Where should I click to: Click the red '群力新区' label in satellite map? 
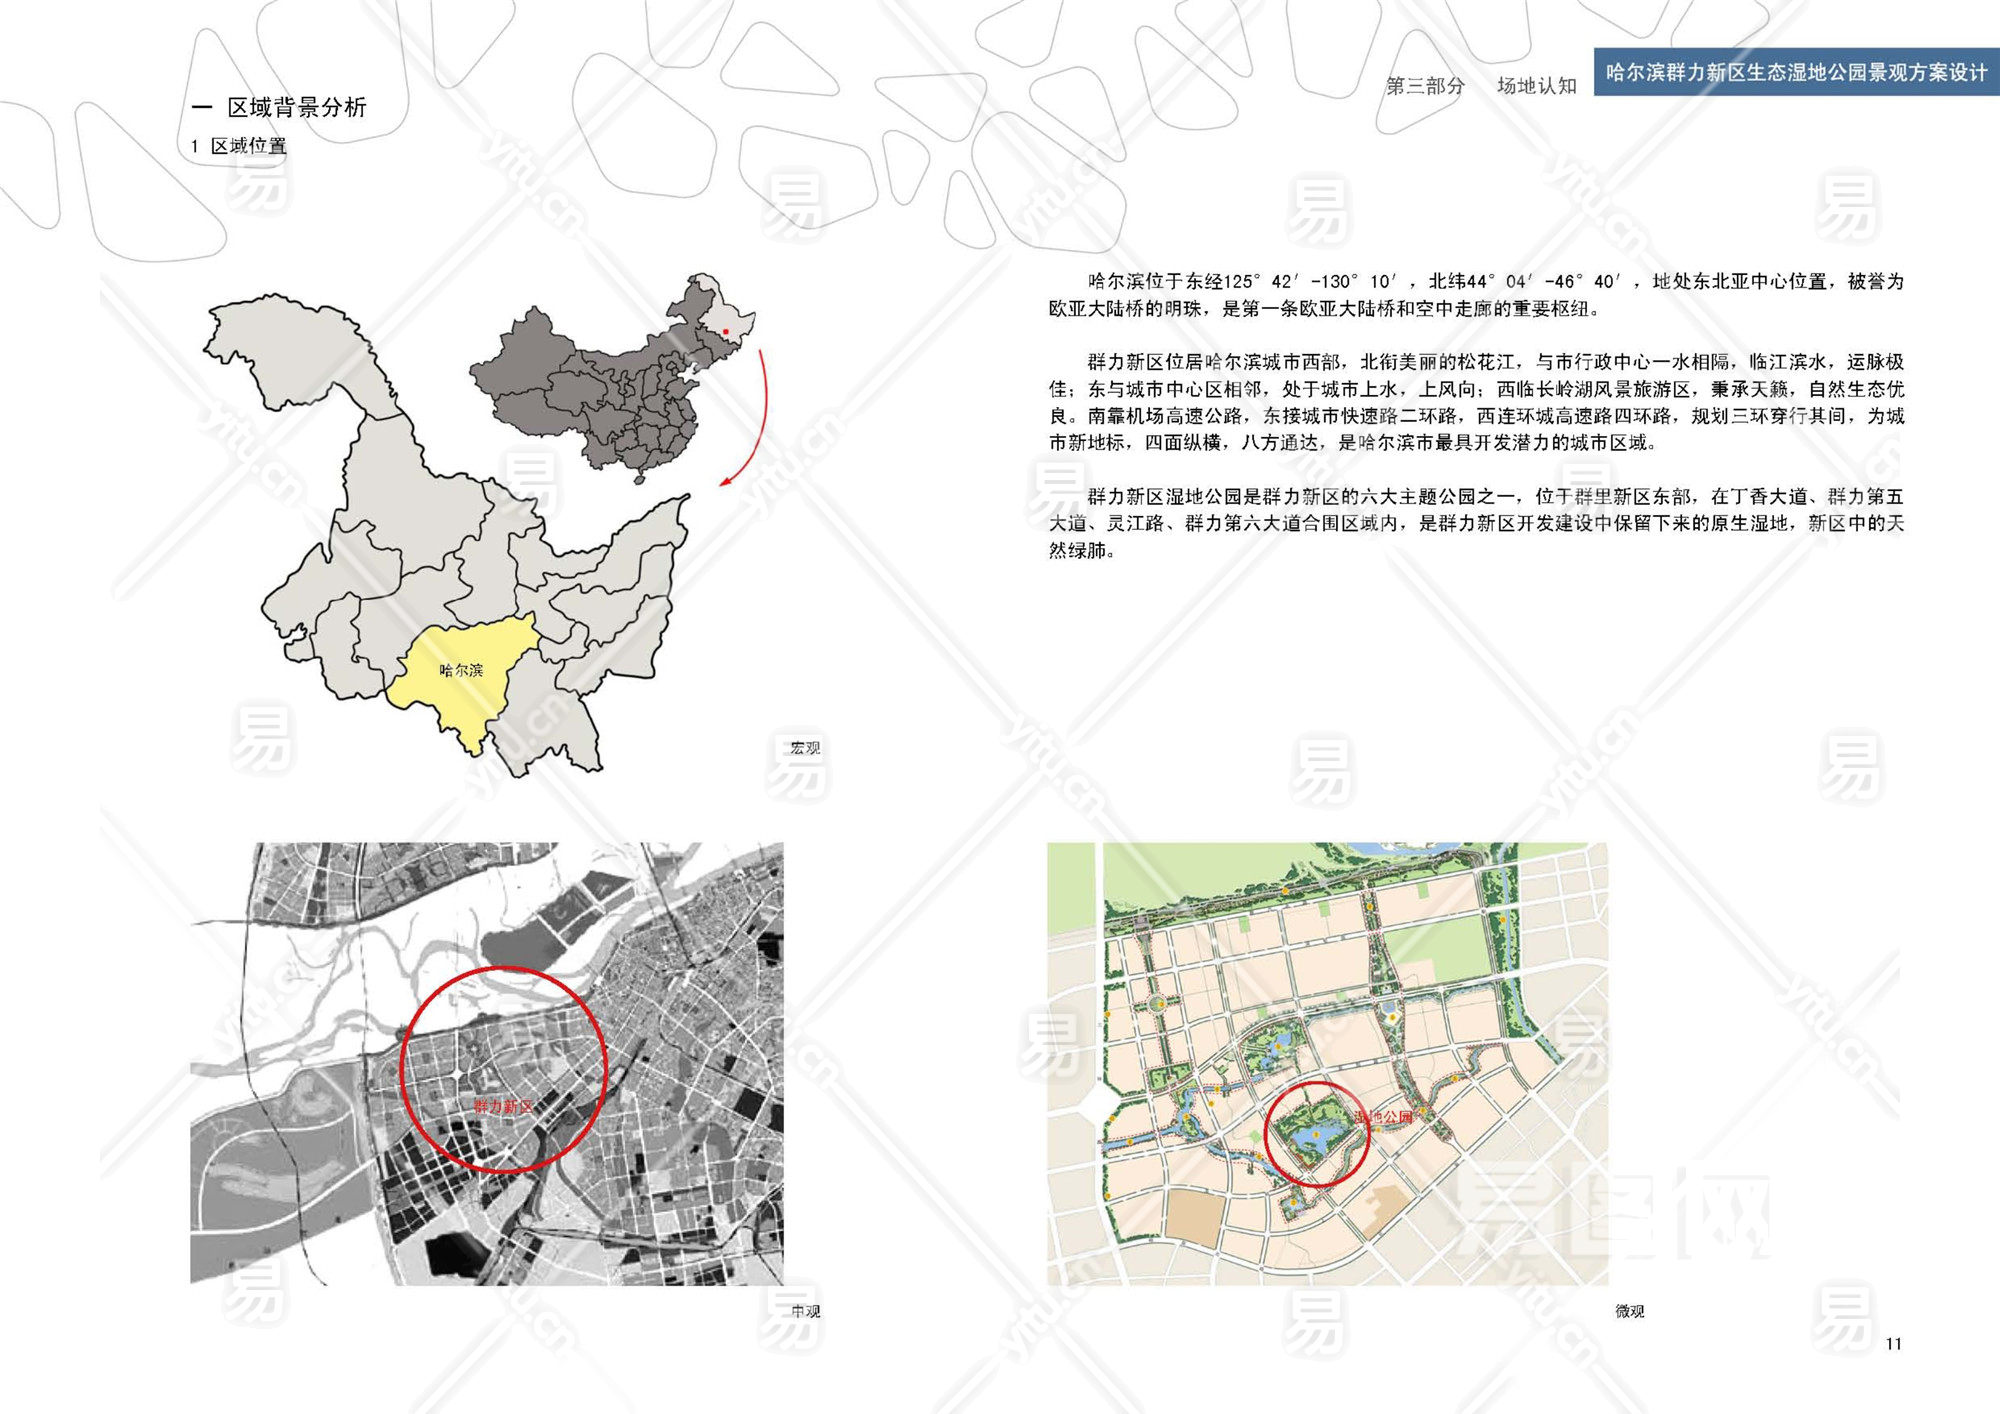click(x=503, y=1106)
